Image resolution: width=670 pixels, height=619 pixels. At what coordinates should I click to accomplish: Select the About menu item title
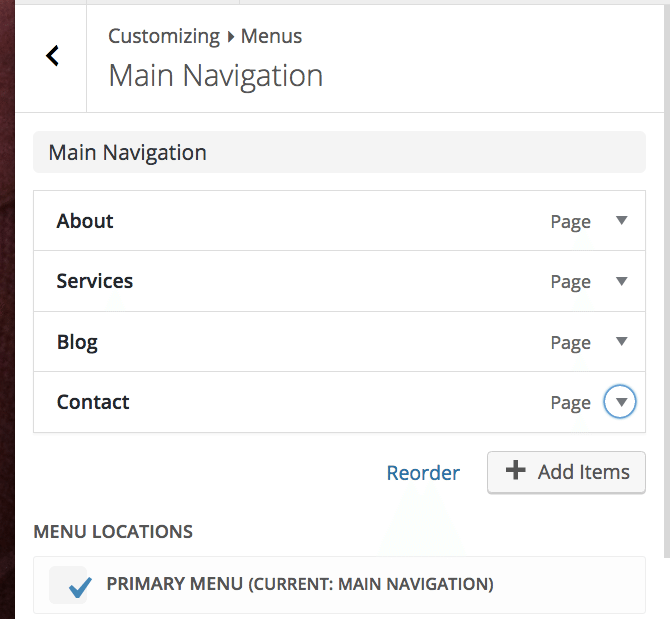tap(85, 221)
